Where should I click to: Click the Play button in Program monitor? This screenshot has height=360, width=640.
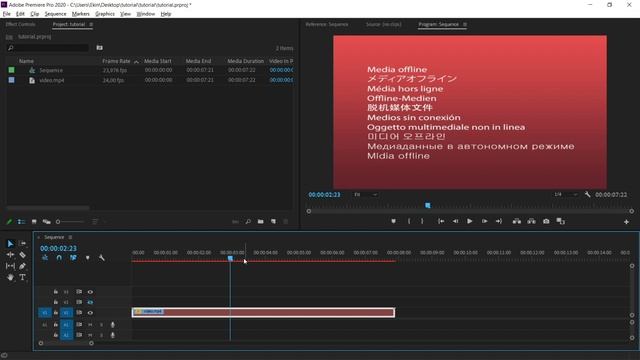tap(470, 221)
